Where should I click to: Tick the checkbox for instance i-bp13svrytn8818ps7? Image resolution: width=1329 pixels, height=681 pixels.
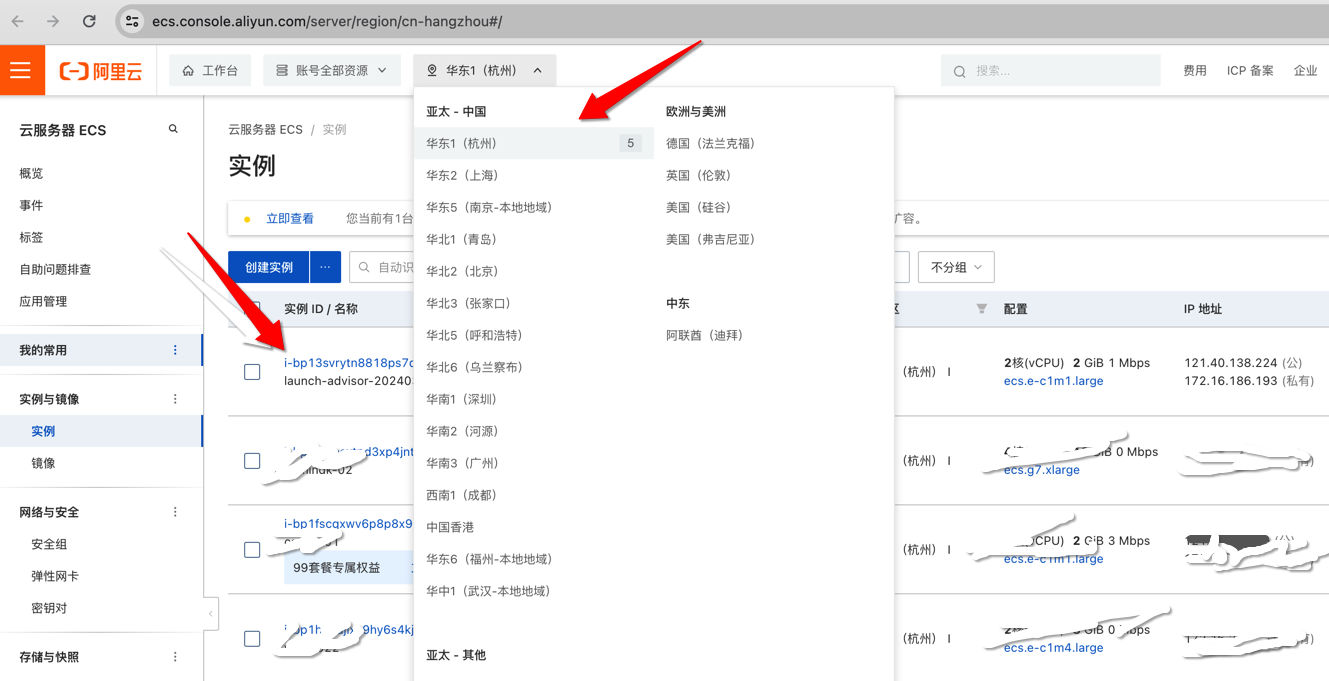click(252, 372)
